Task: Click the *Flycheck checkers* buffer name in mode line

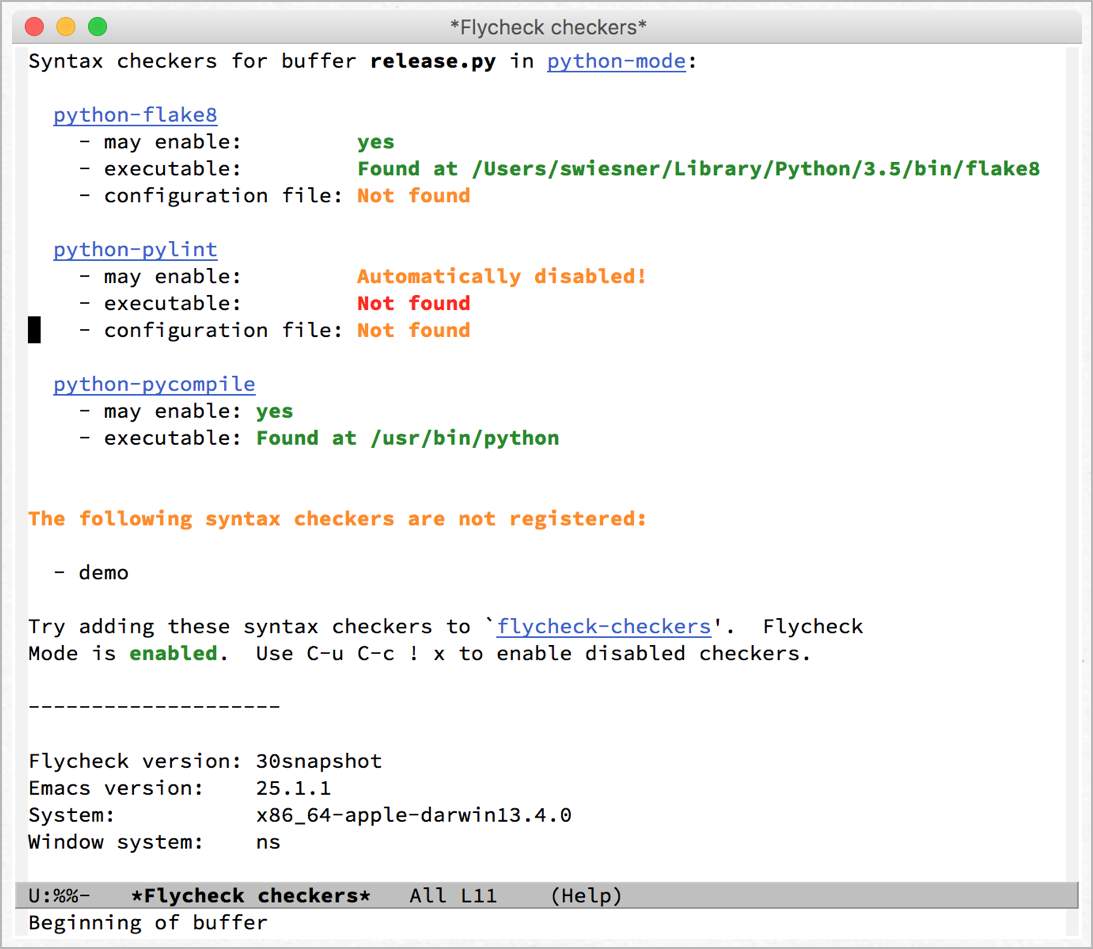Action: (250, 896)
